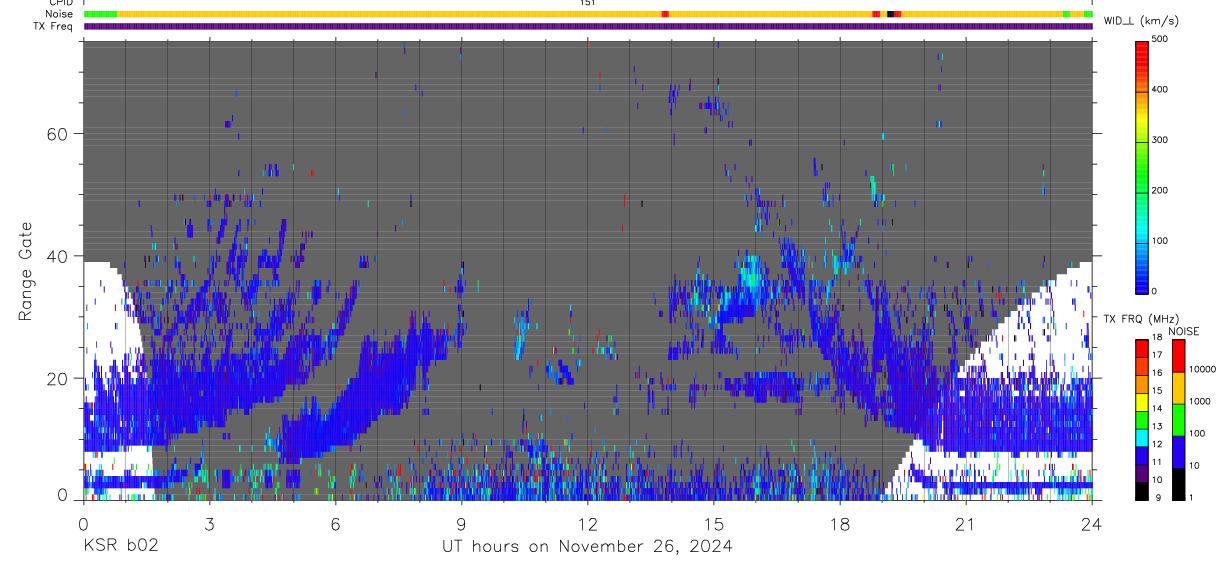Click the 3 hour tick on the UT axis
Viewport: 1228px width, 567px height.
click(209, 524)
